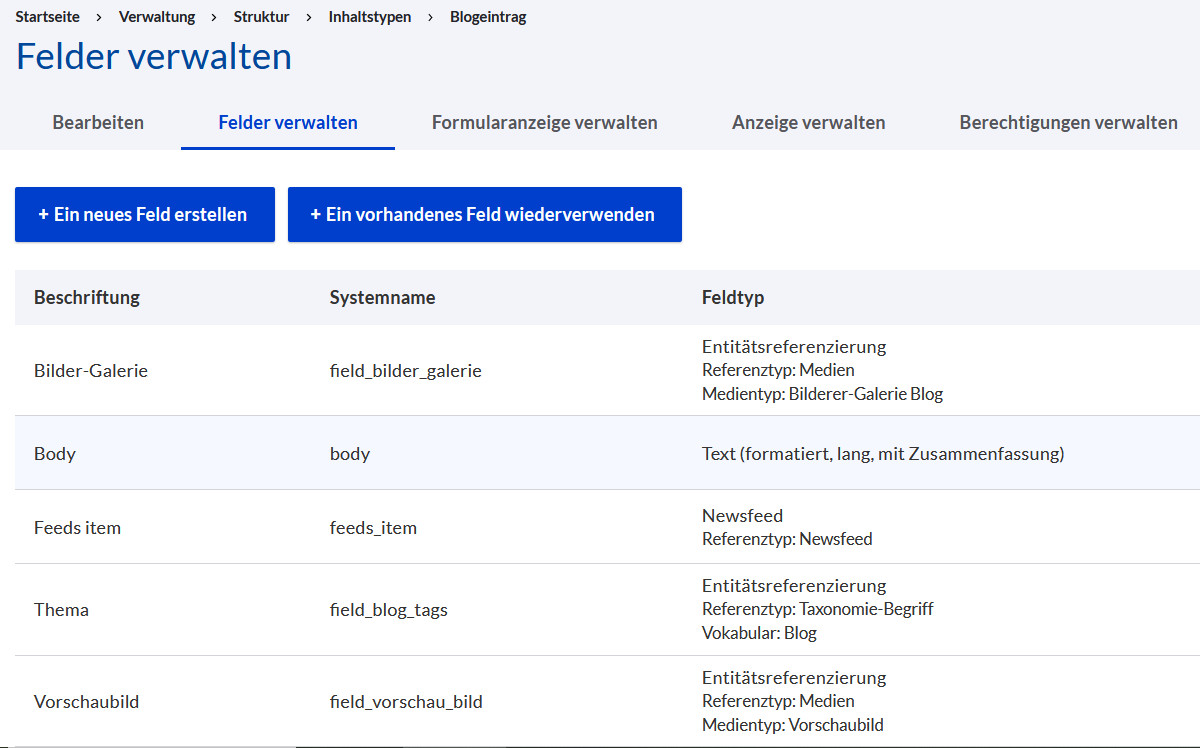Select the Thema field row
Viewport: 1200px width, 748px height.
tap(61, 610)
